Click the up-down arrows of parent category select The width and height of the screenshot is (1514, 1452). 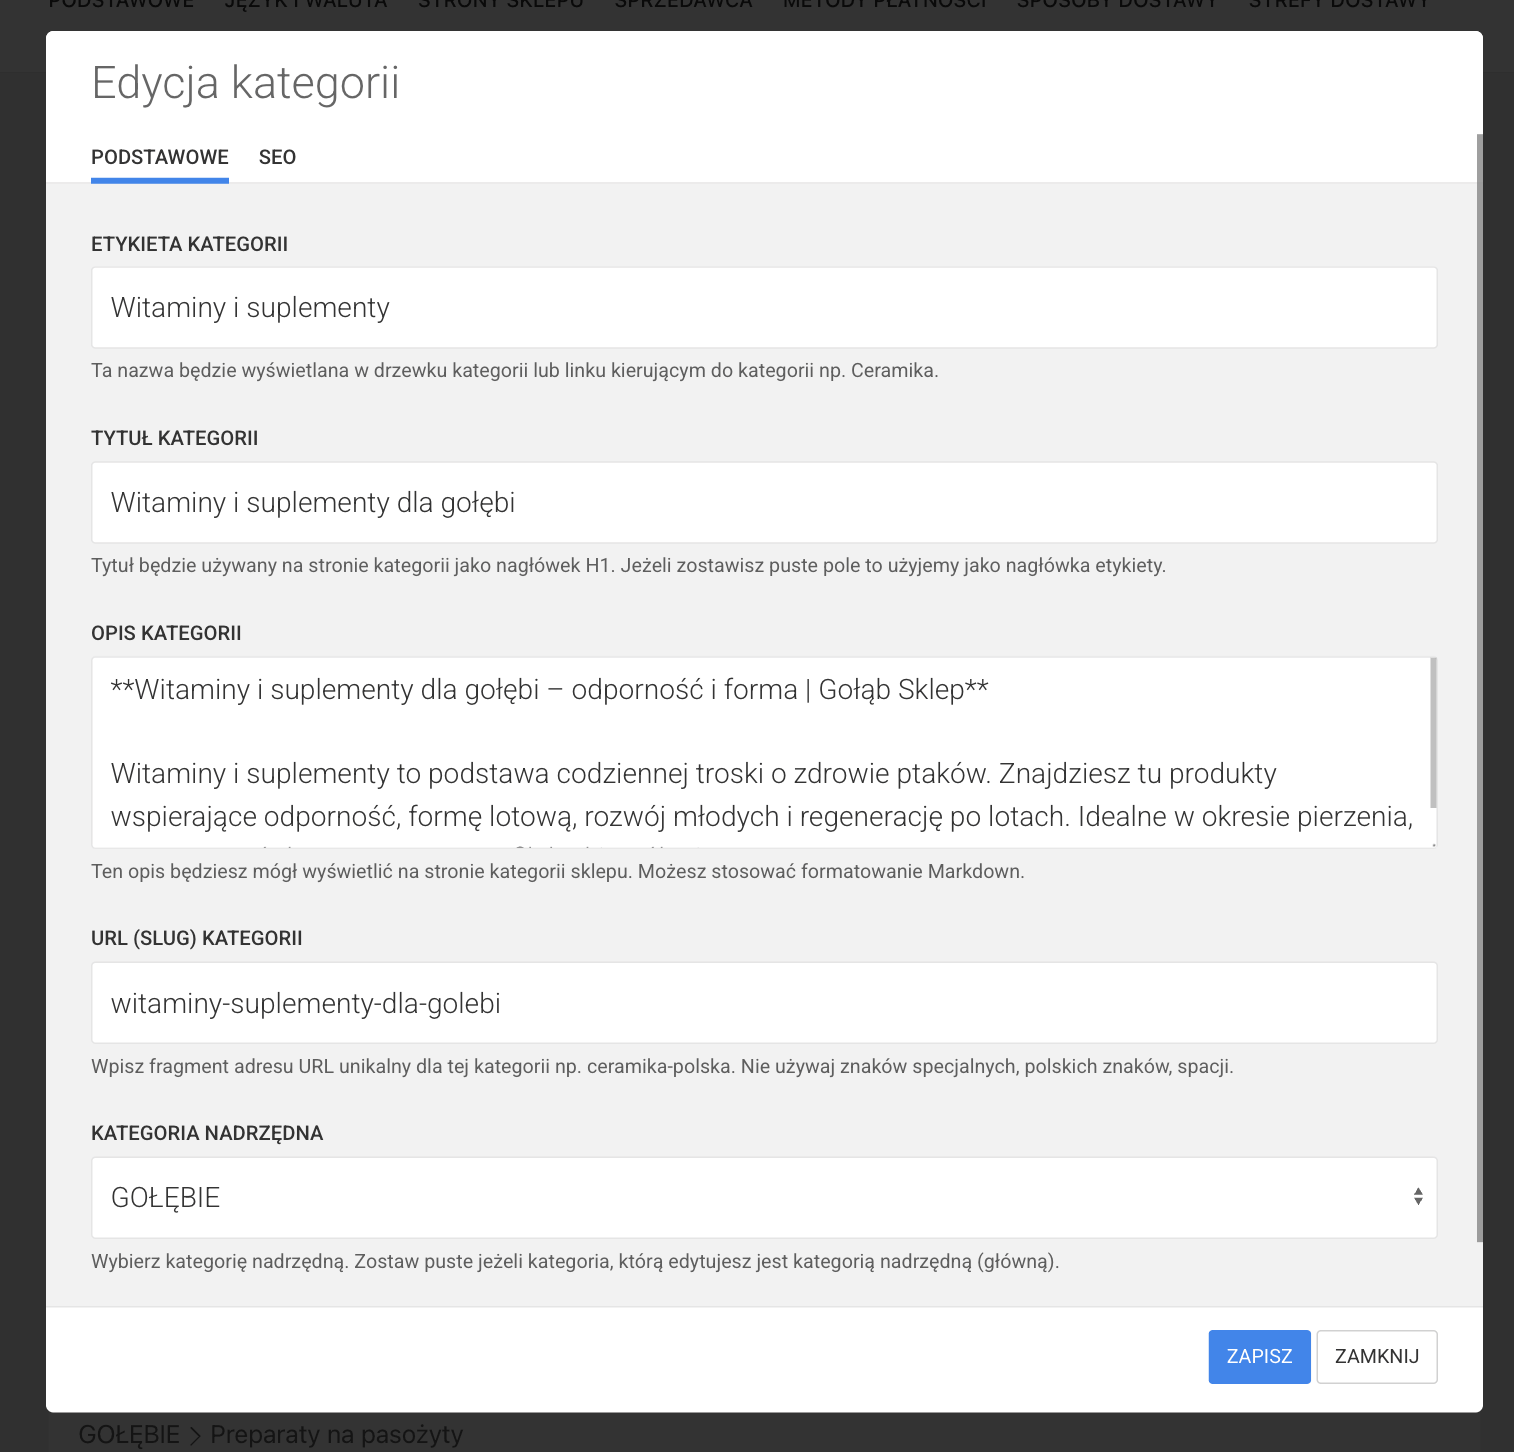click(x=1417, y=1197)
